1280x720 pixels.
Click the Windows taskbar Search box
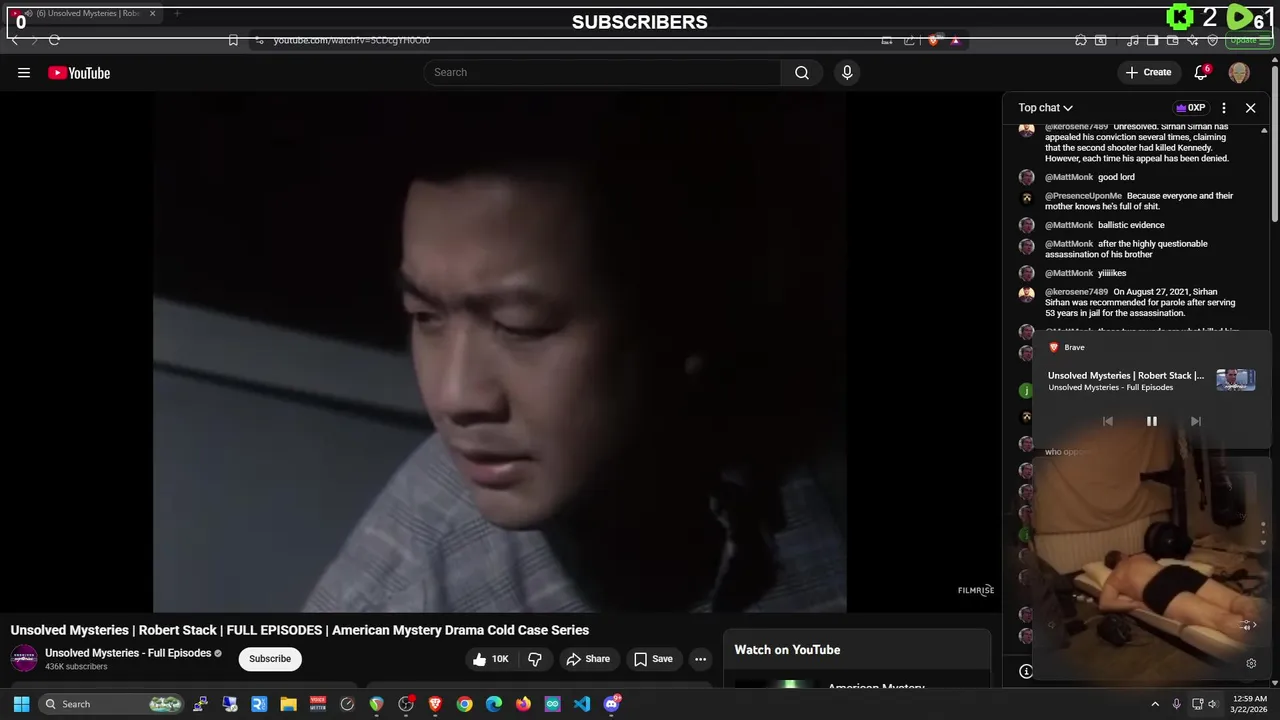(113, 704)
